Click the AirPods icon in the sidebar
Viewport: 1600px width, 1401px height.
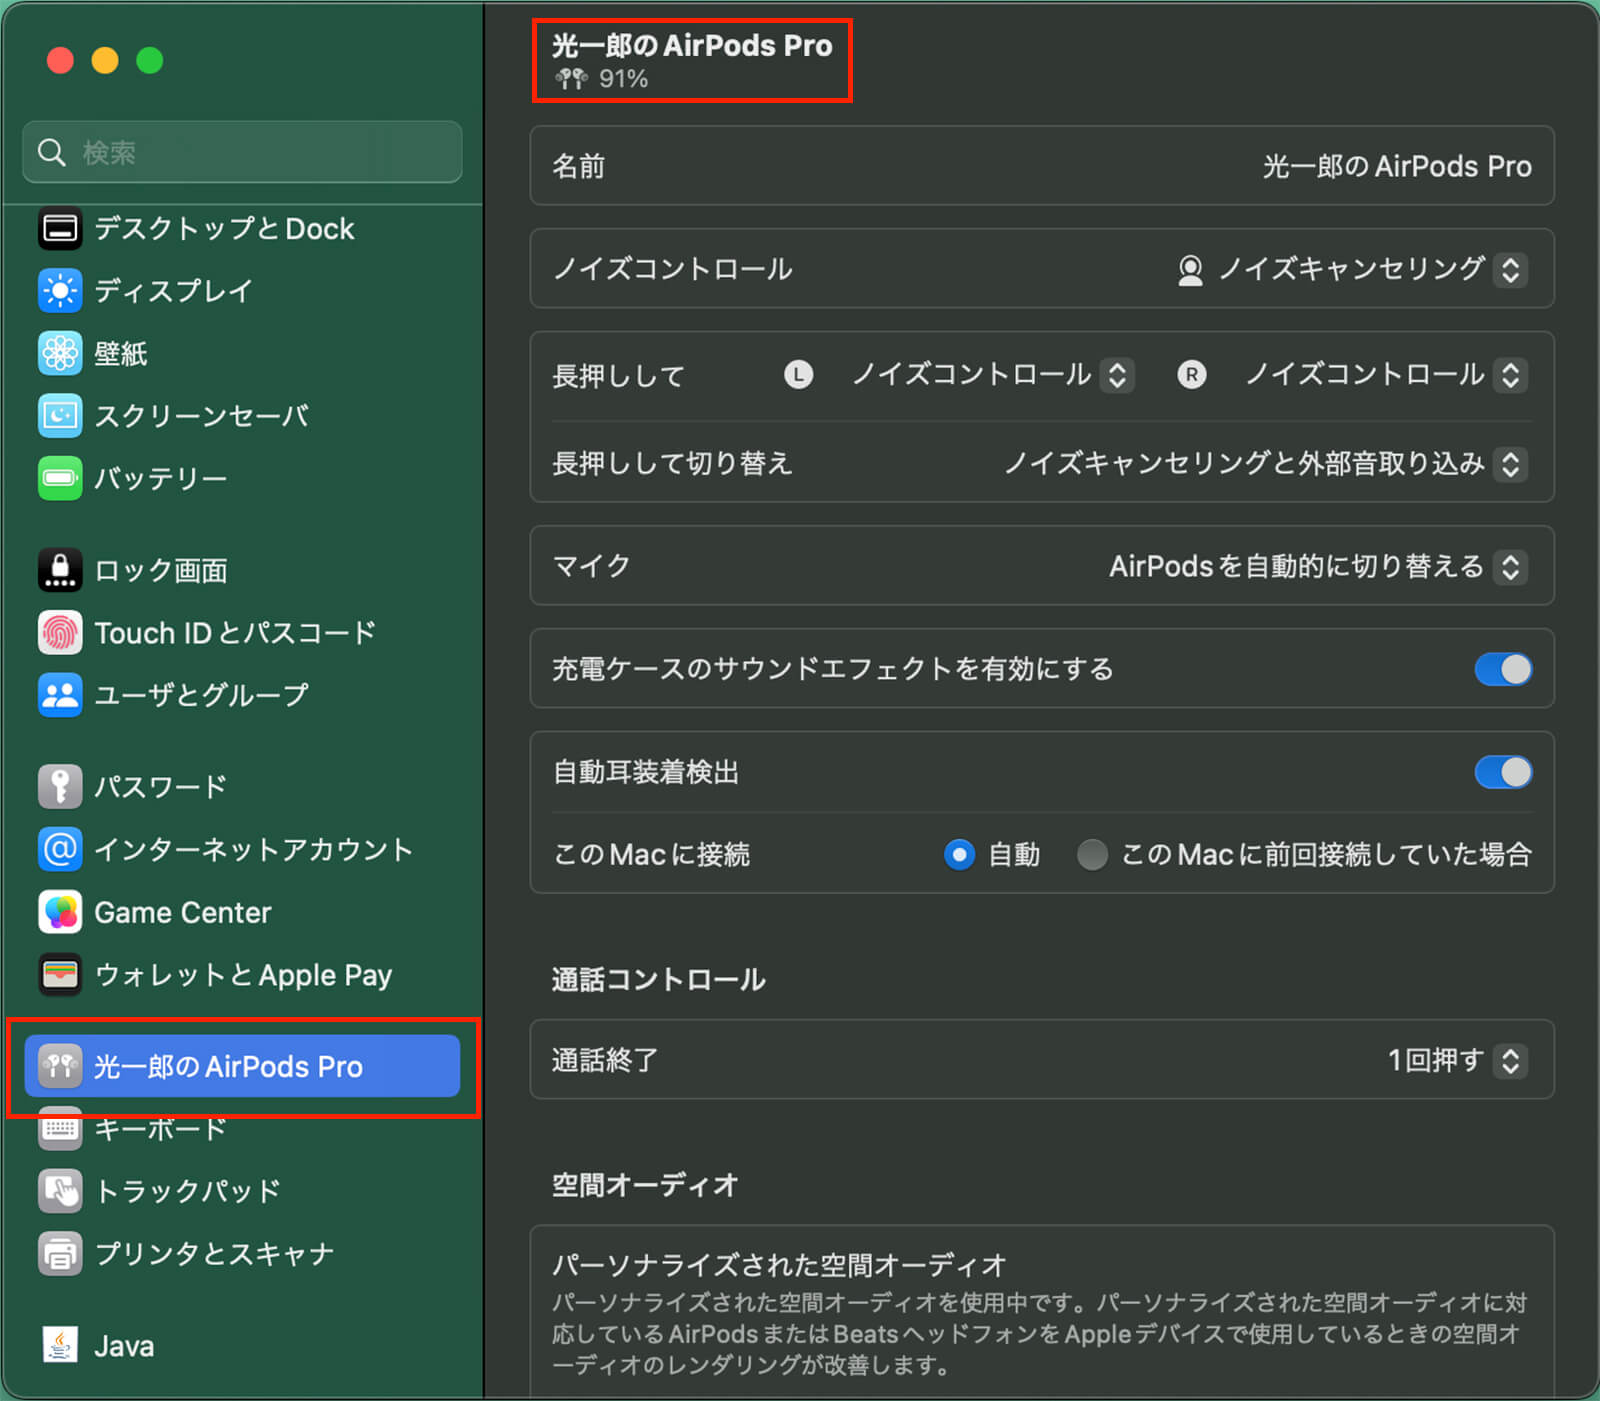(60, 1066)
